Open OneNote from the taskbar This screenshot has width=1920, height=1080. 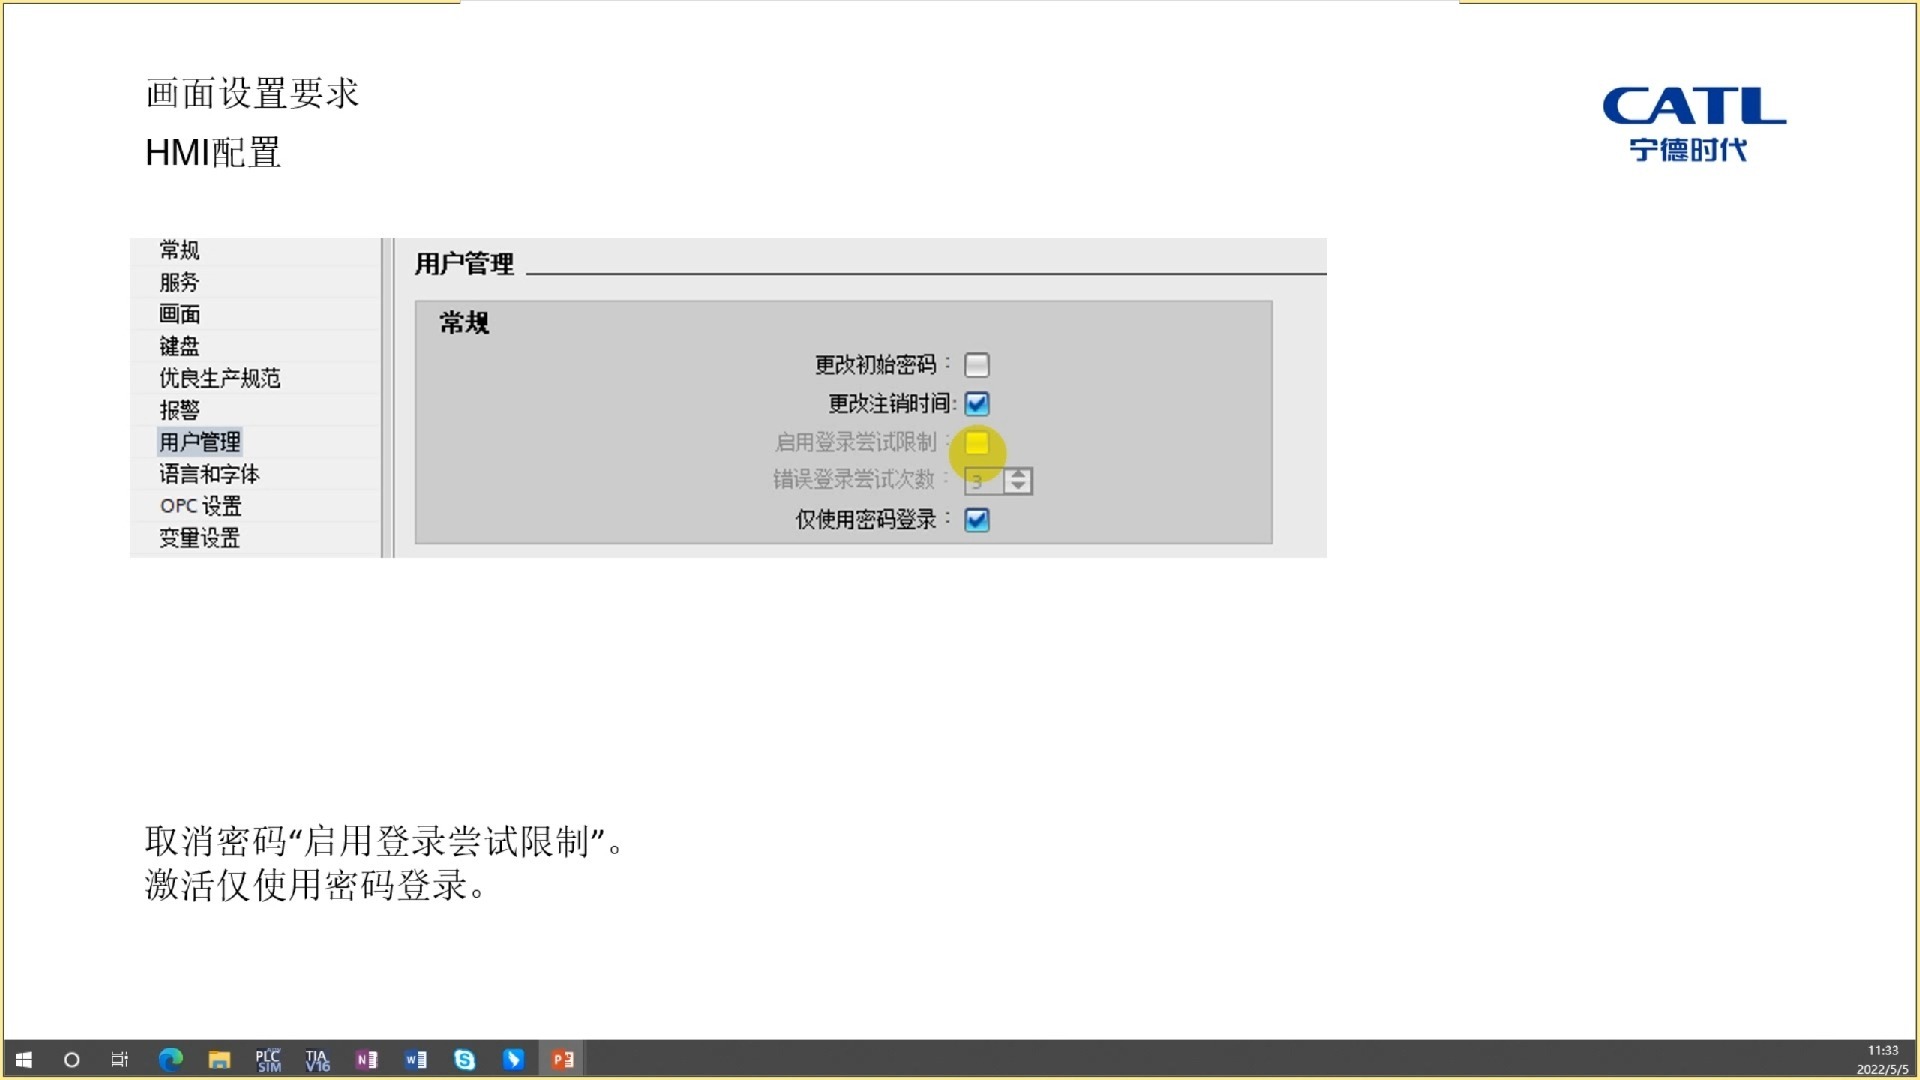pyautogui.click(x=365, y=1059)
